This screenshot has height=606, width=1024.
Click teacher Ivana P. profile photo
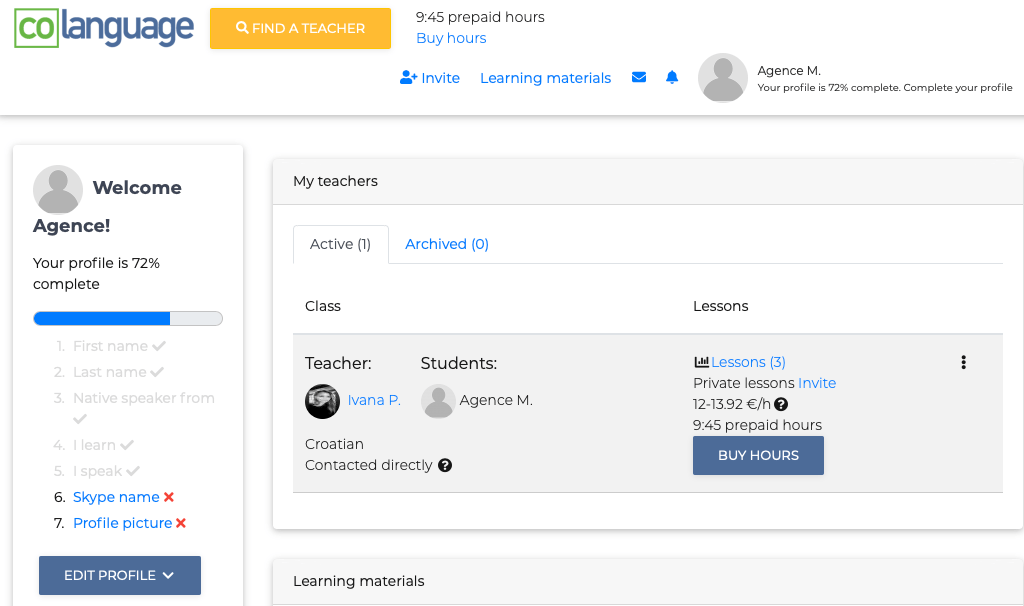(322, 401)
